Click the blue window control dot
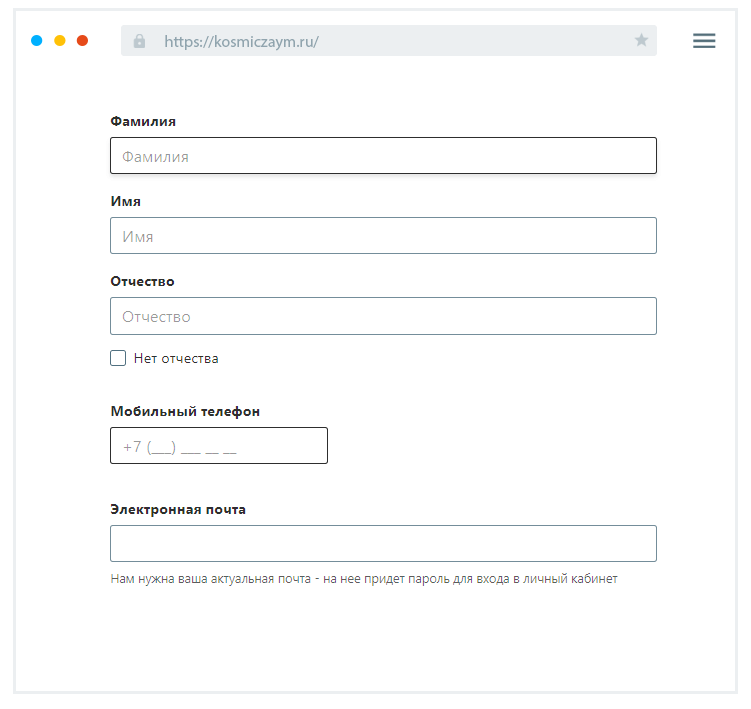751x709 pixels. [x=37, y=41]
